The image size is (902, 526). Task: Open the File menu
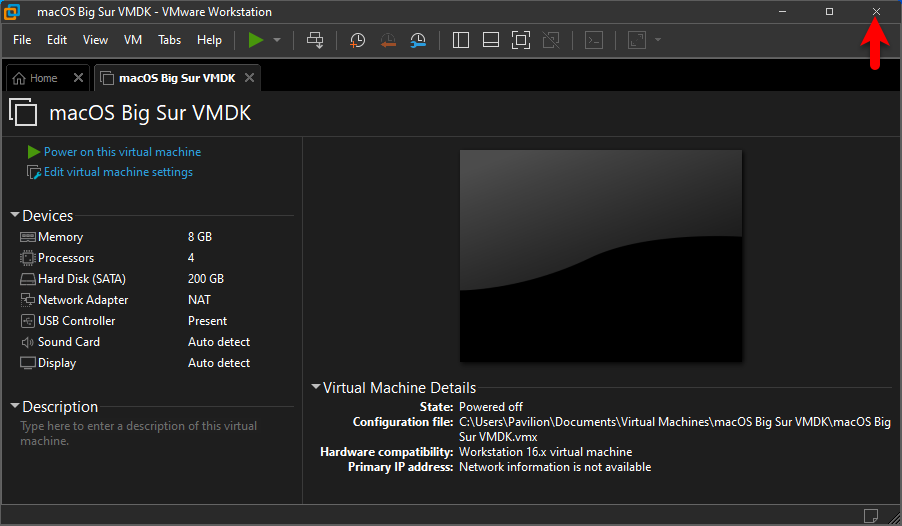click(22, 40)
